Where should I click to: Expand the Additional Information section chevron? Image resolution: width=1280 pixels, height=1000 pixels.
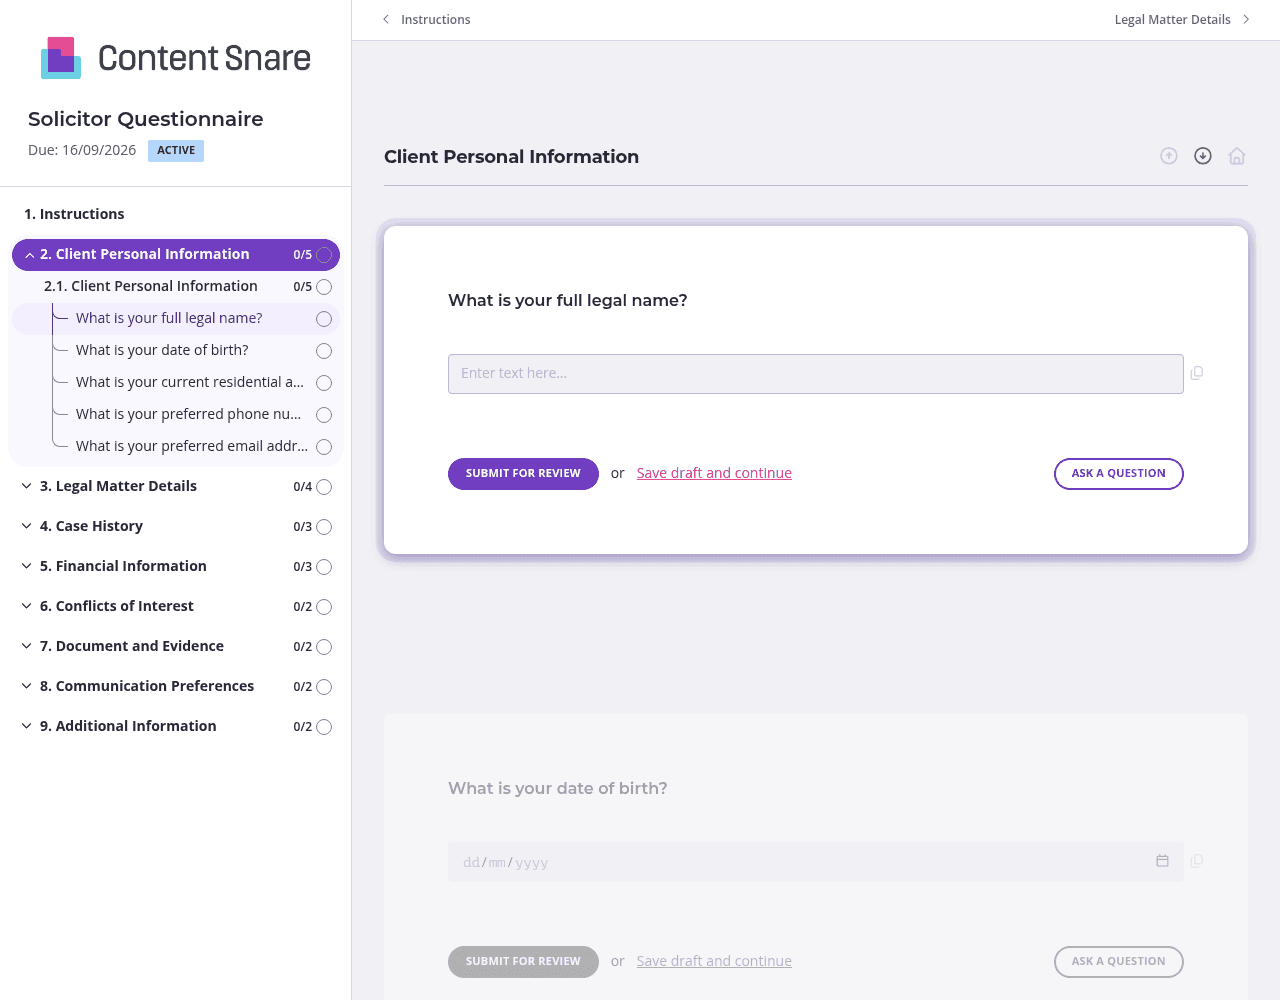[x=26, y=726]
